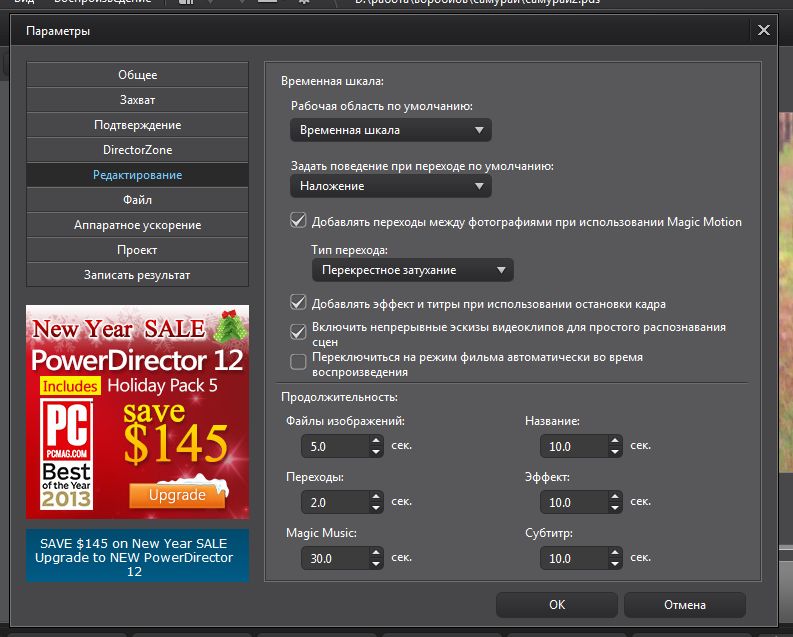This screenshot has height=637, width=793.
Task: Increase the Magic Music duration value
Action: click(376, 551)
